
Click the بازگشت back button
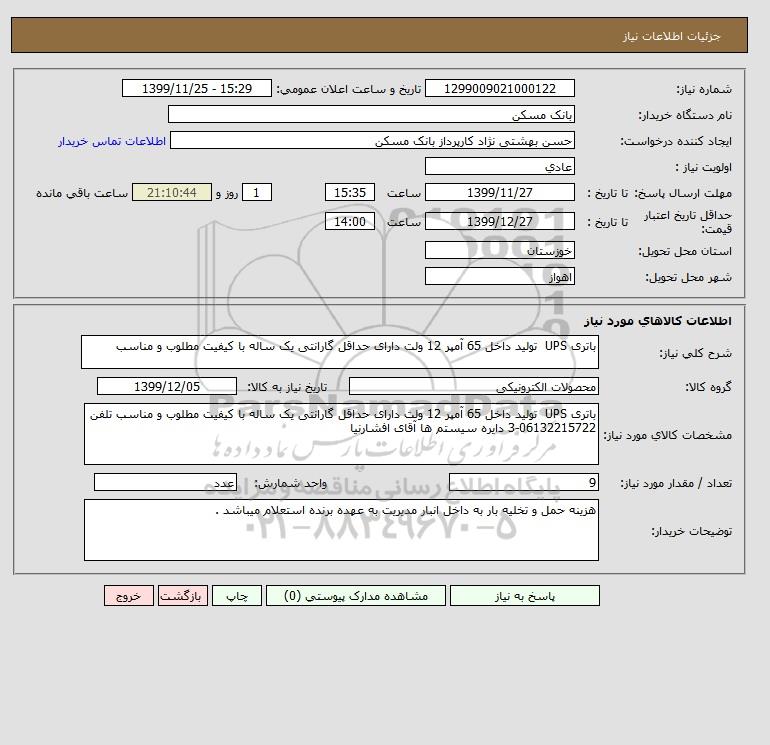[x=183, y=596]
